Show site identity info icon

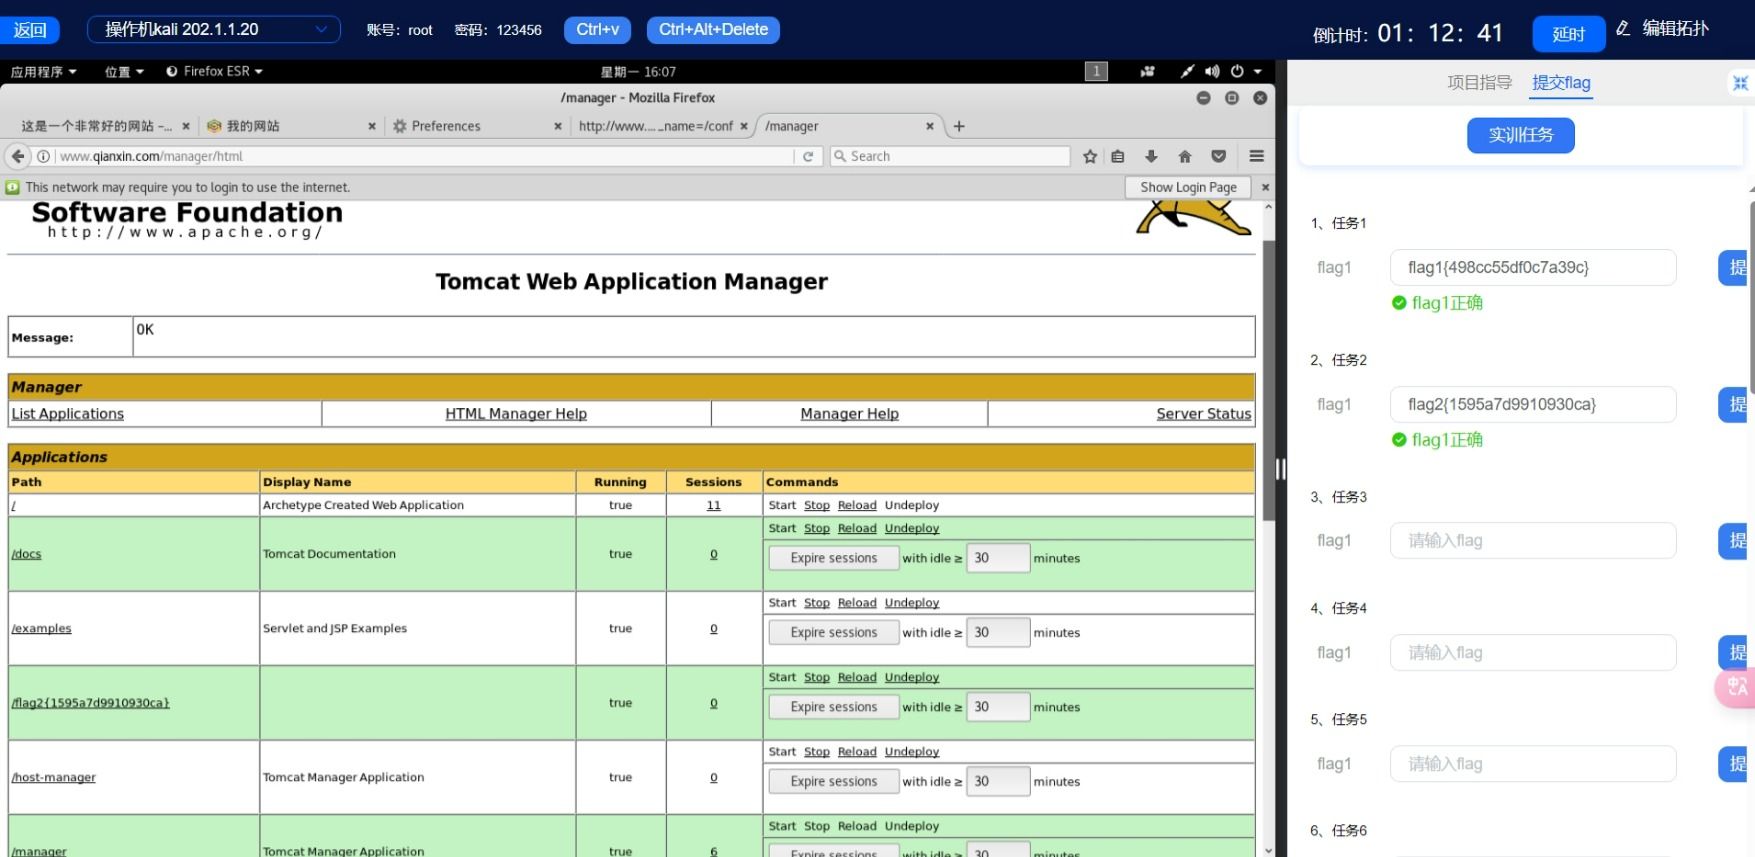tap(44, 156)
